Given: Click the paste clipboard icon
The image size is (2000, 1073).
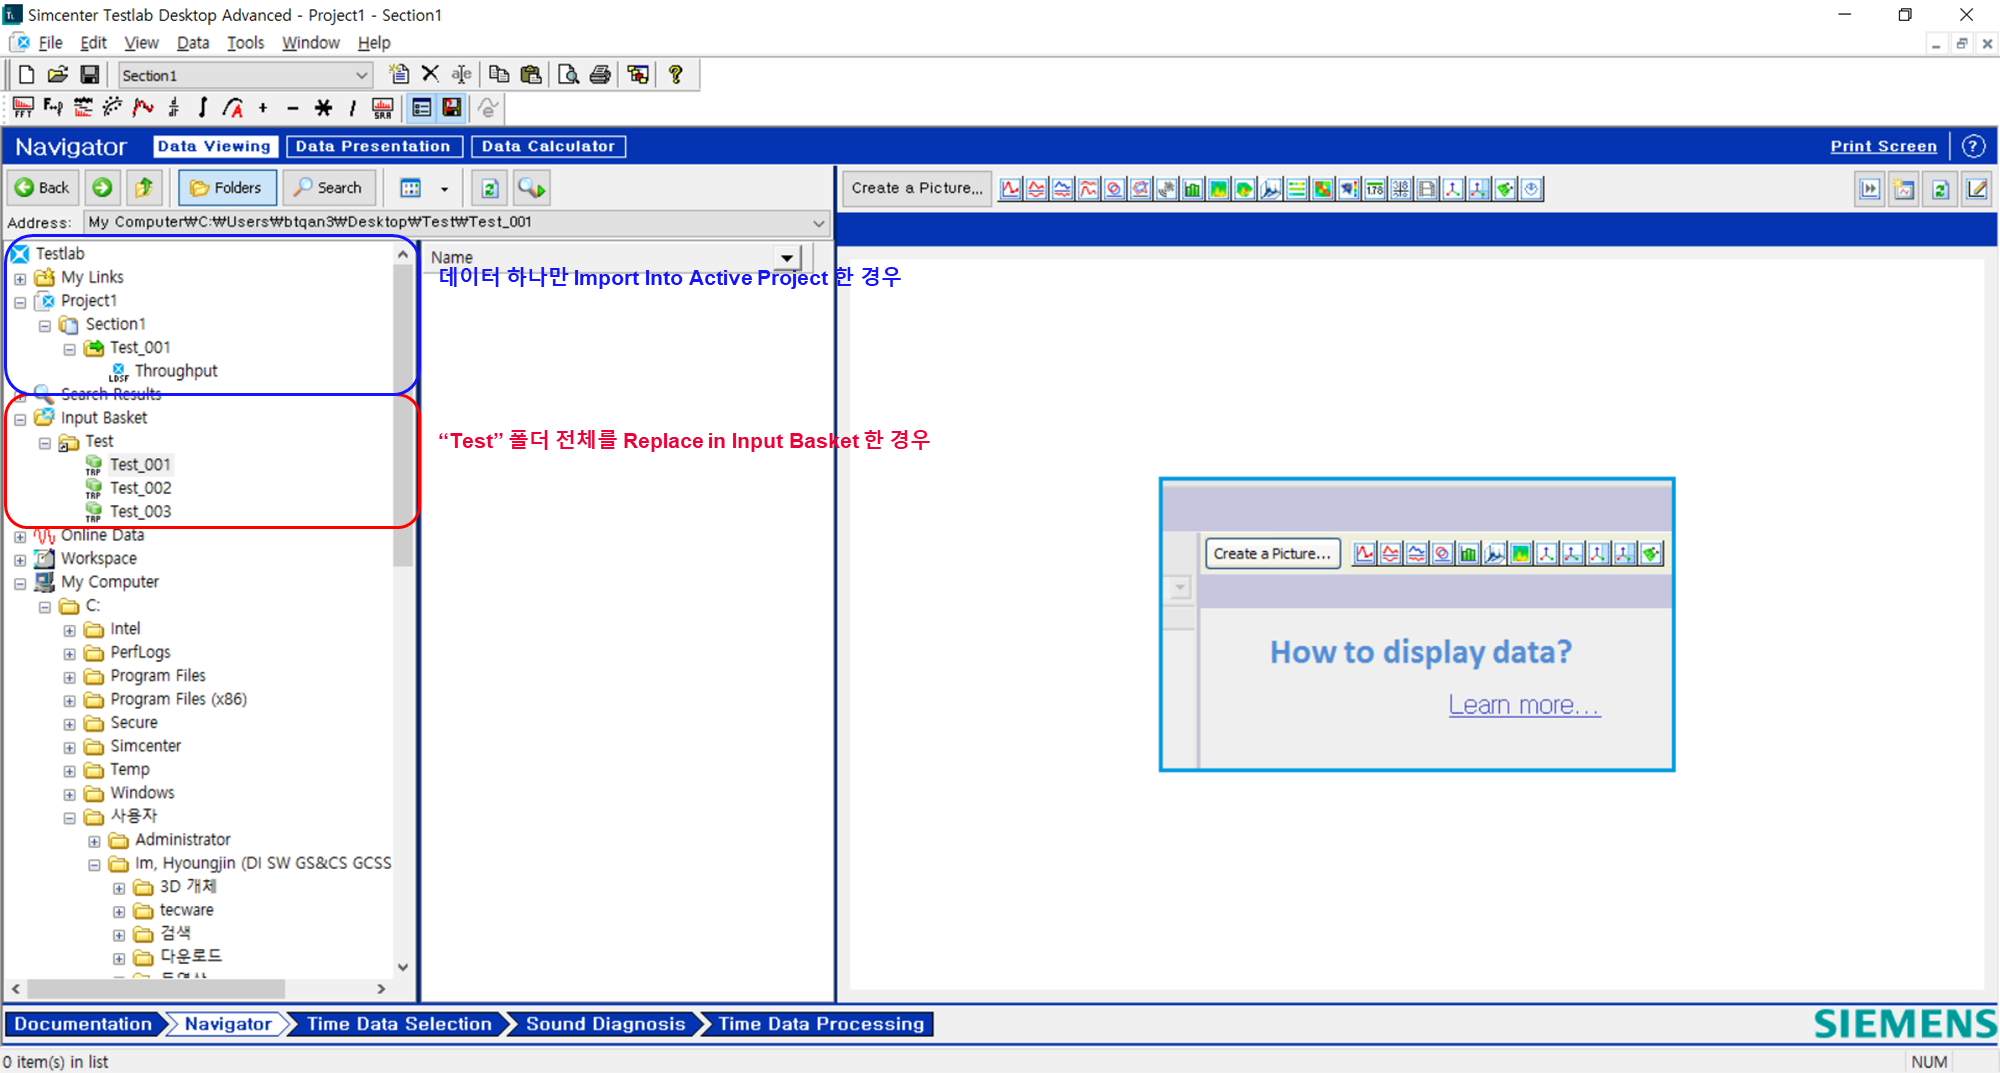Looking at the screenshot, I should pos(531,74).
